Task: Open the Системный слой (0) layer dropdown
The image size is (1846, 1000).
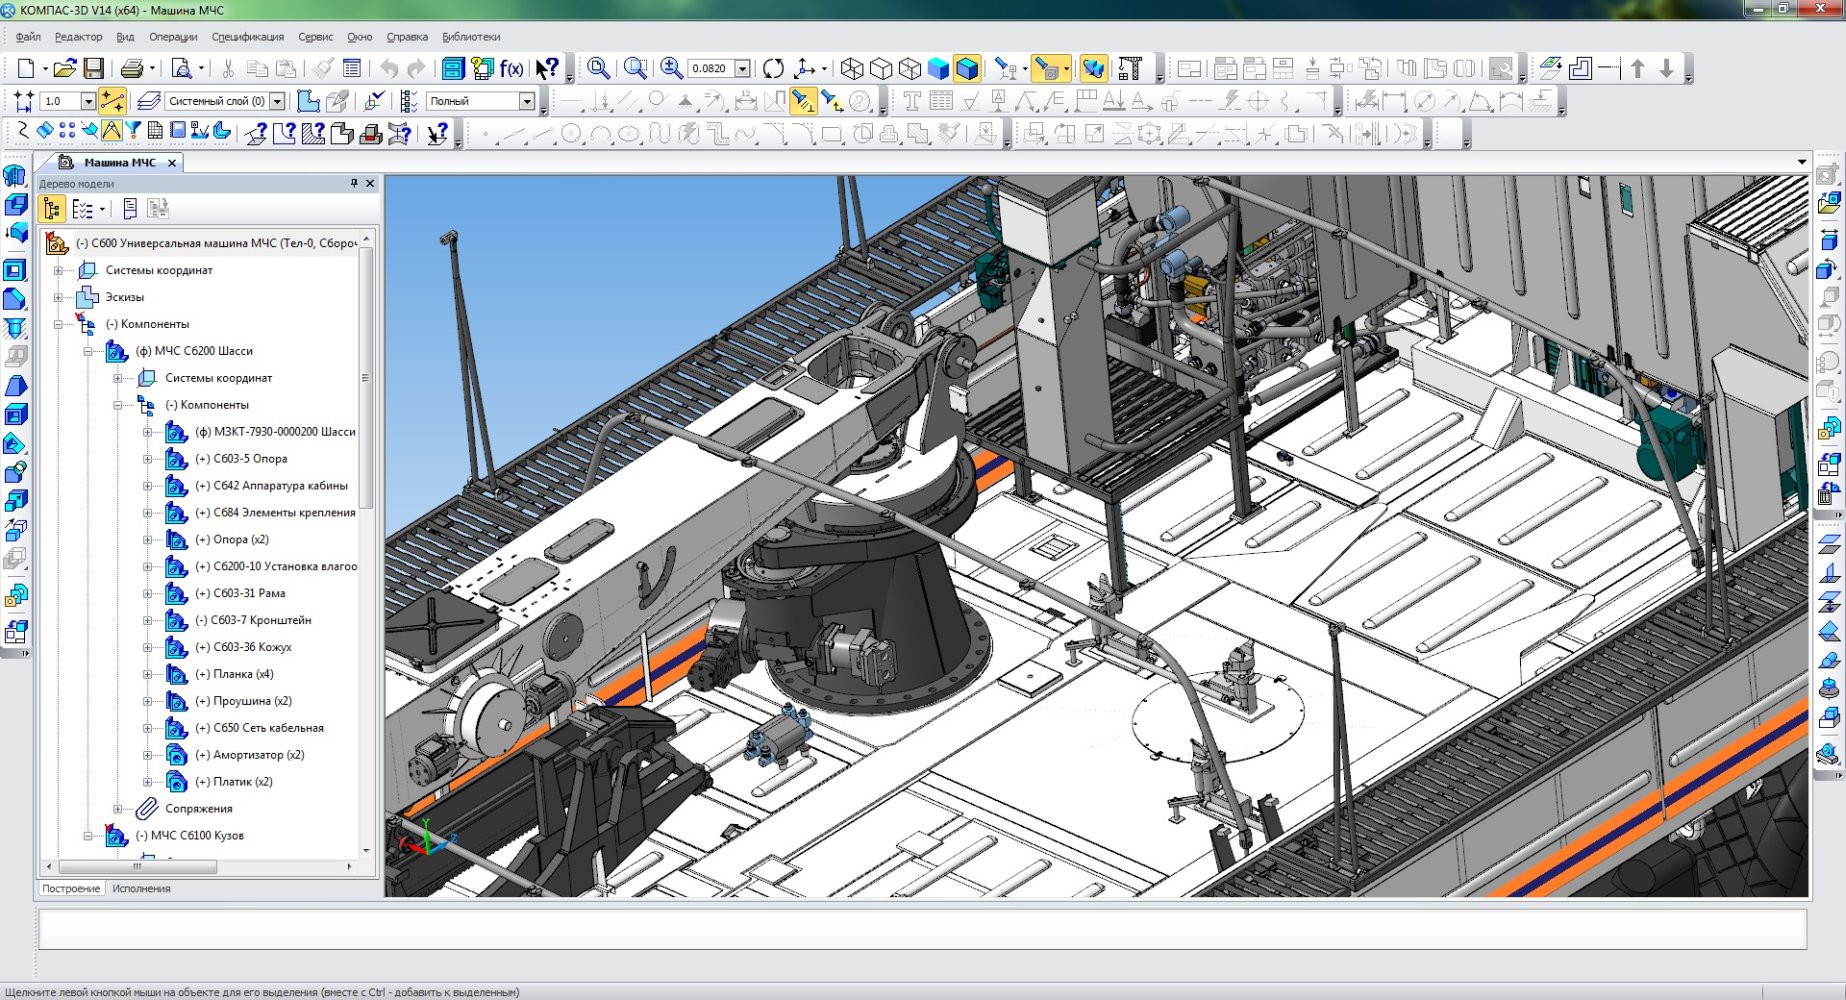Action: 277,101
